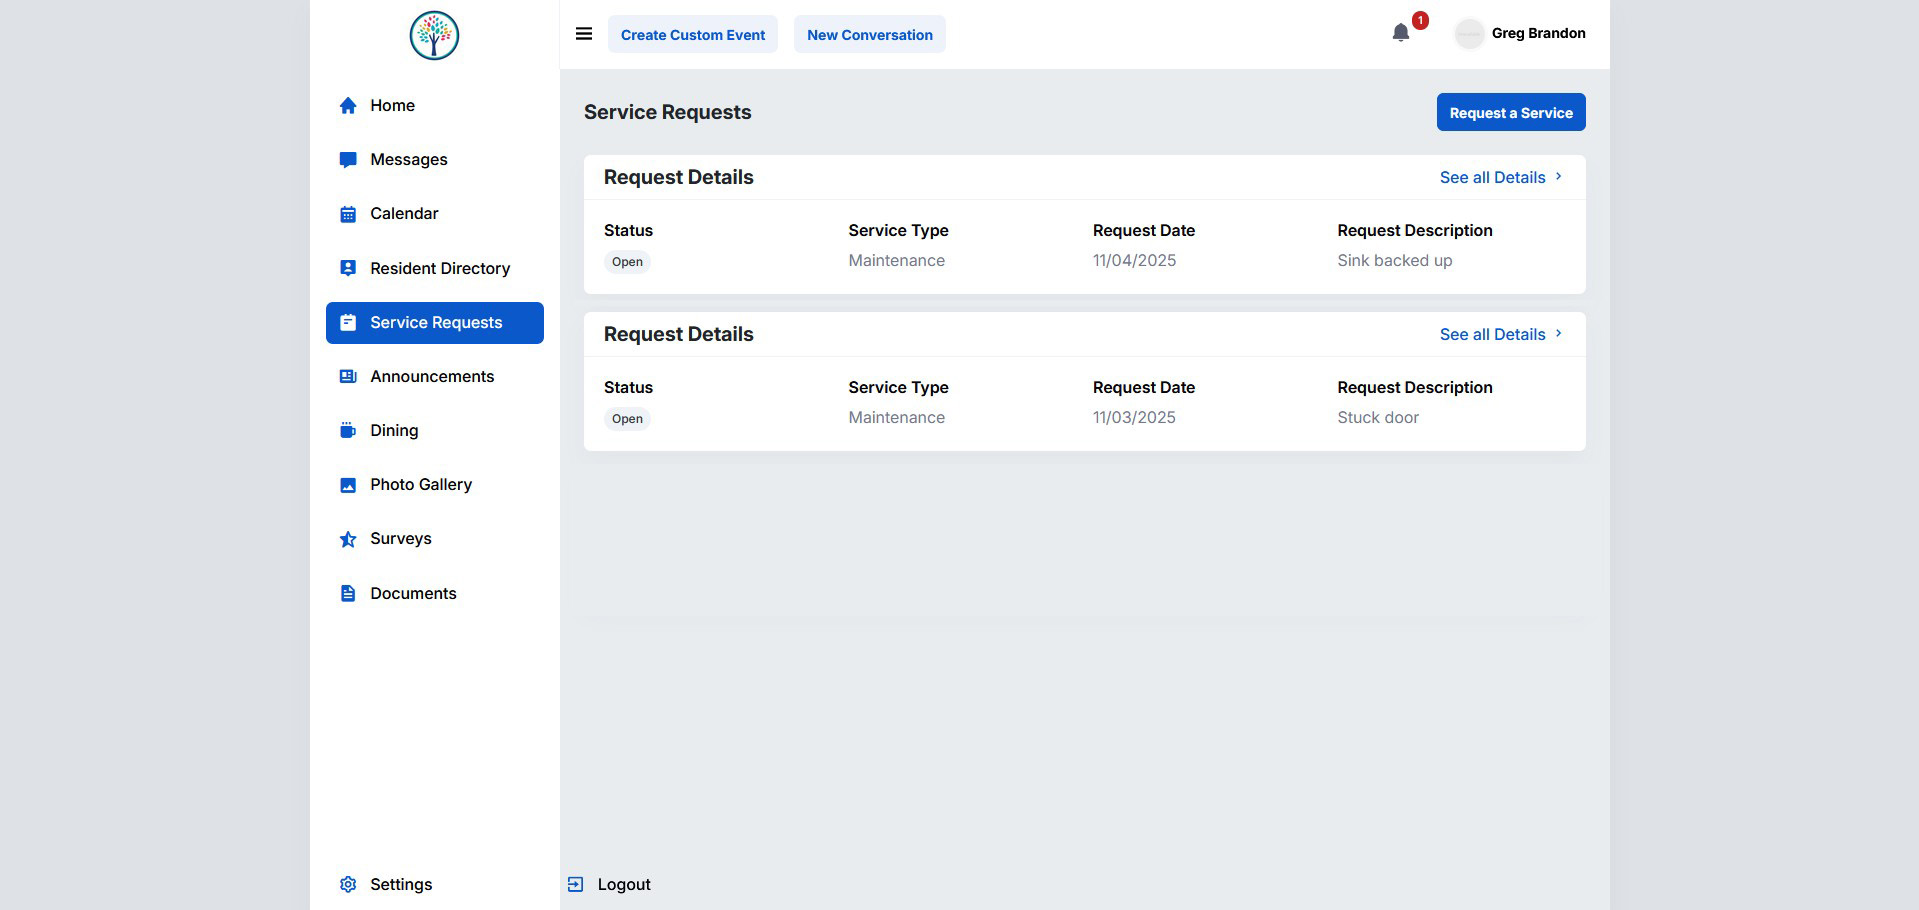Click the community tree logo
Viewport: 1919px width, 910px height.
(x=434, y=35)
